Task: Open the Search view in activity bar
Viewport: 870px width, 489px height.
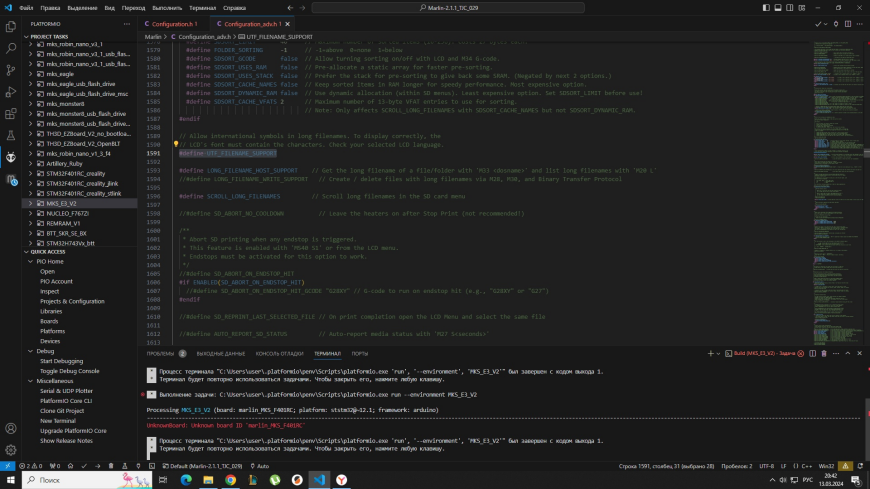Action: tap(10, 46)
